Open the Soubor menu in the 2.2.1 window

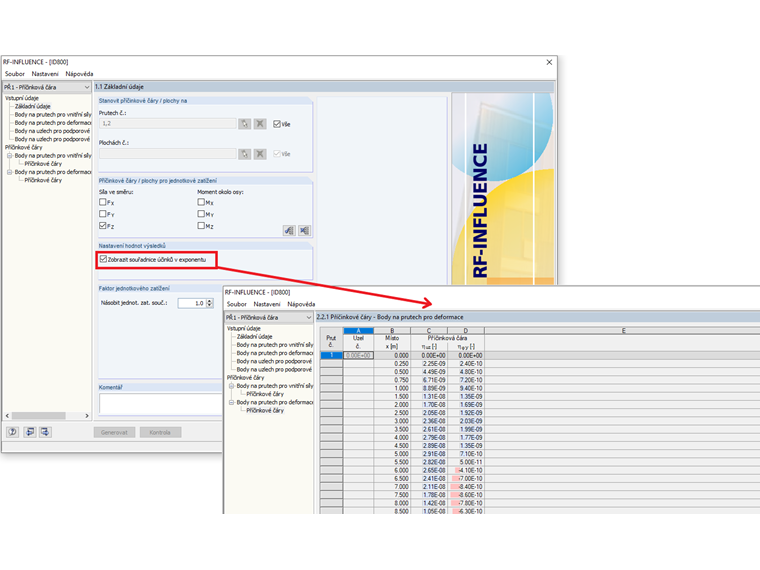pyautogui.click(x=237, y=304)
